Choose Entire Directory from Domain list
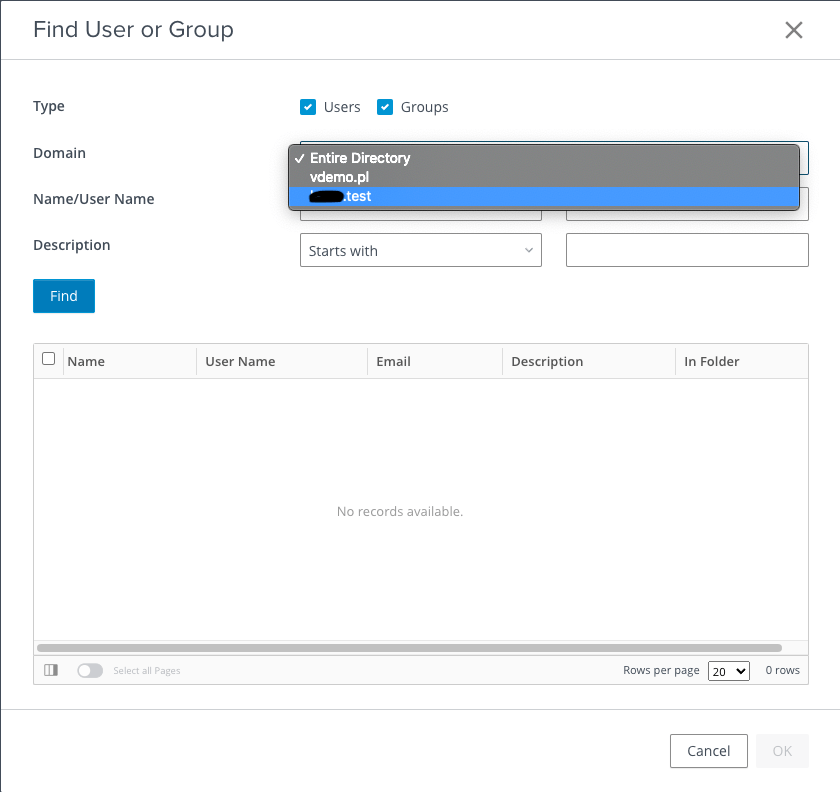The width and height of the screenshot is (840, 792). tap(359, 158)
